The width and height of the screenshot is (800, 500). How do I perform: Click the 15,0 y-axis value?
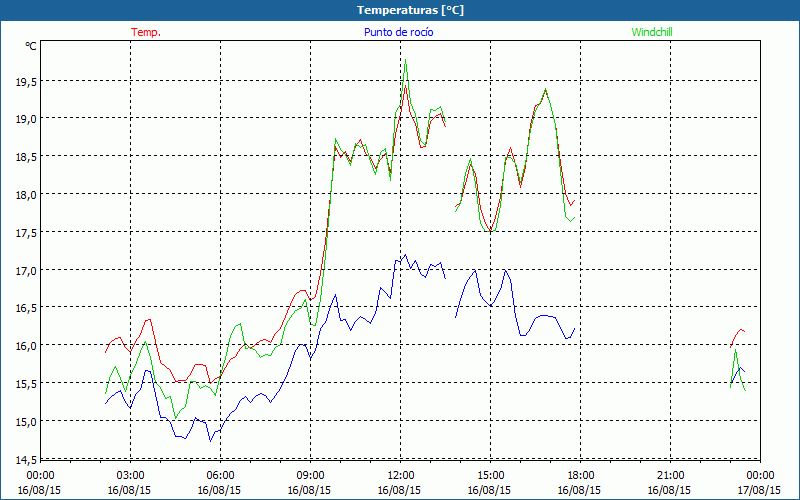click(25, 421)
